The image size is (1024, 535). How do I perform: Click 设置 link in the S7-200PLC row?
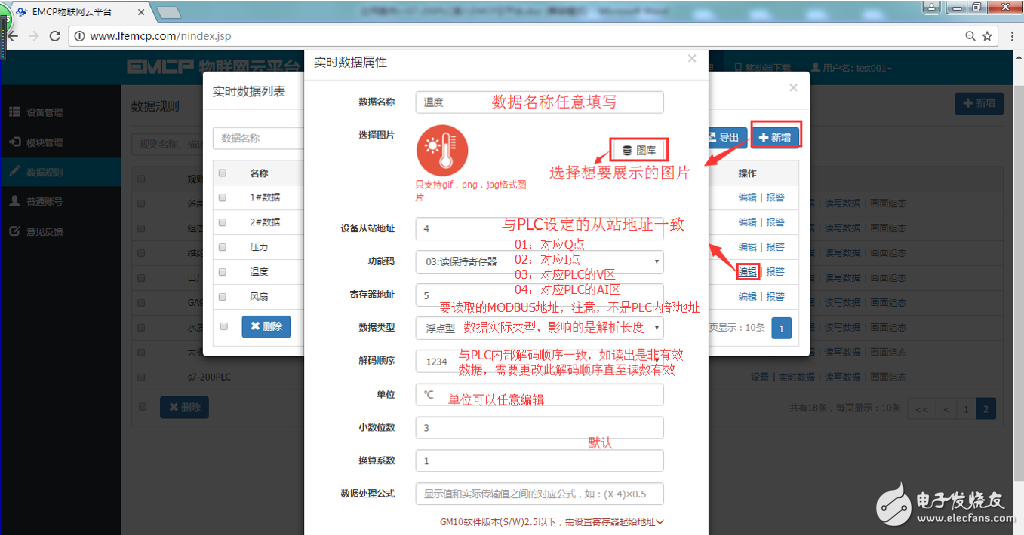[x=760, y=377]
